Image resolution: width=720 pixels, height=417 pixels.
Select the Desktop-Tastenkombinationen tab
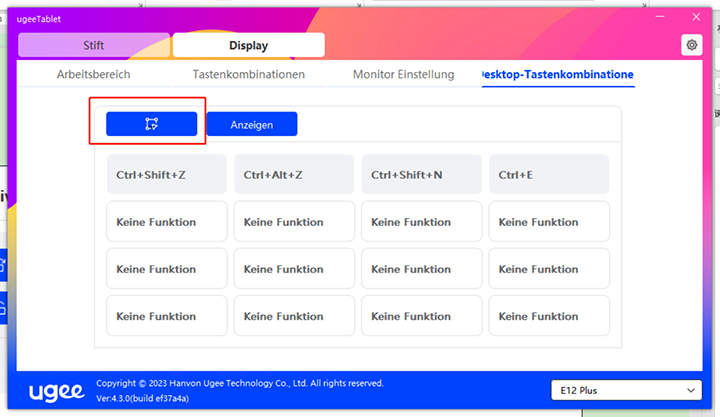556,75
